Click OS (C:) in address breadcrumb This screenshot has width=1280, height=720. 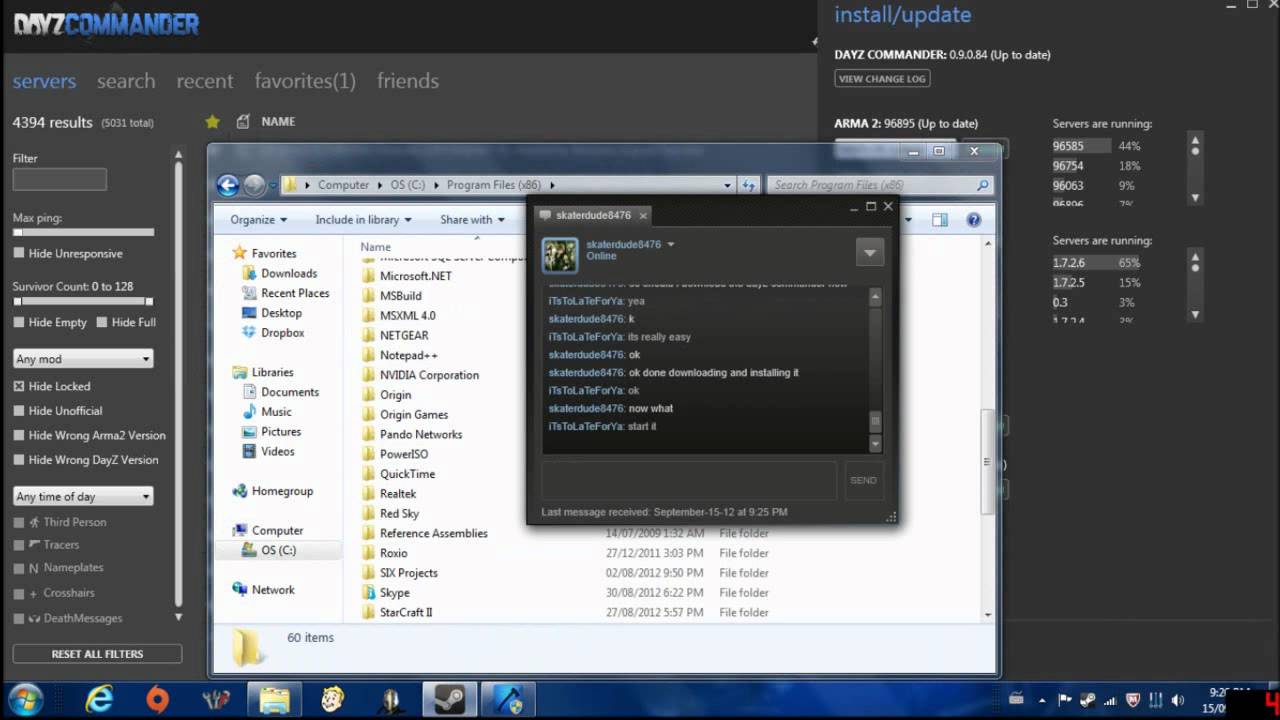408,185
